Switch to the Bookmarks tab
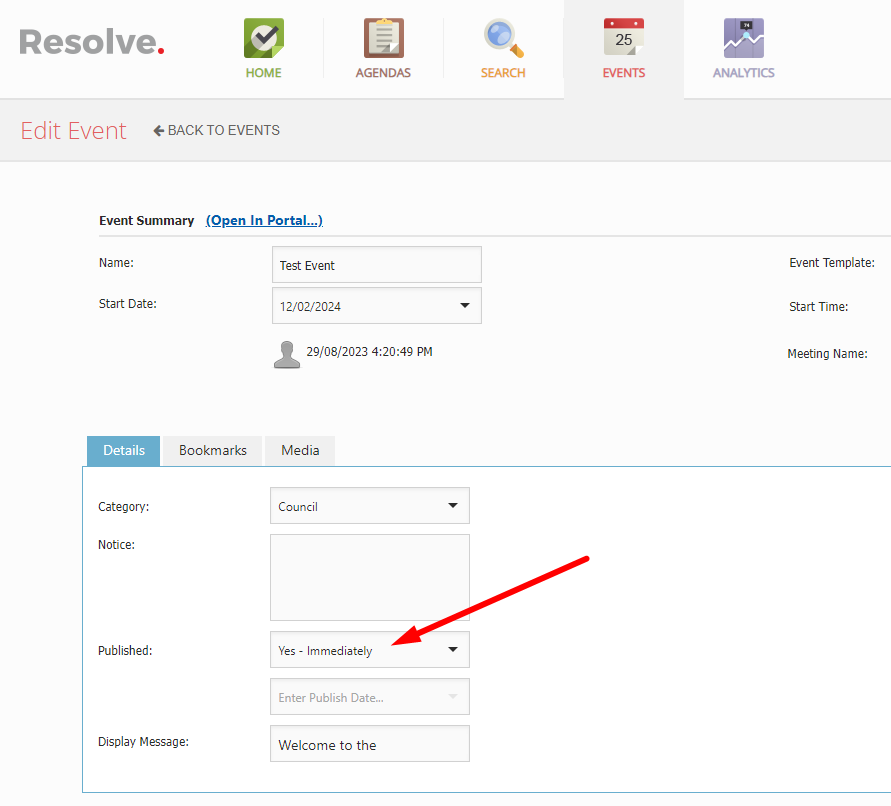891x806 pixels. (211, 450)
